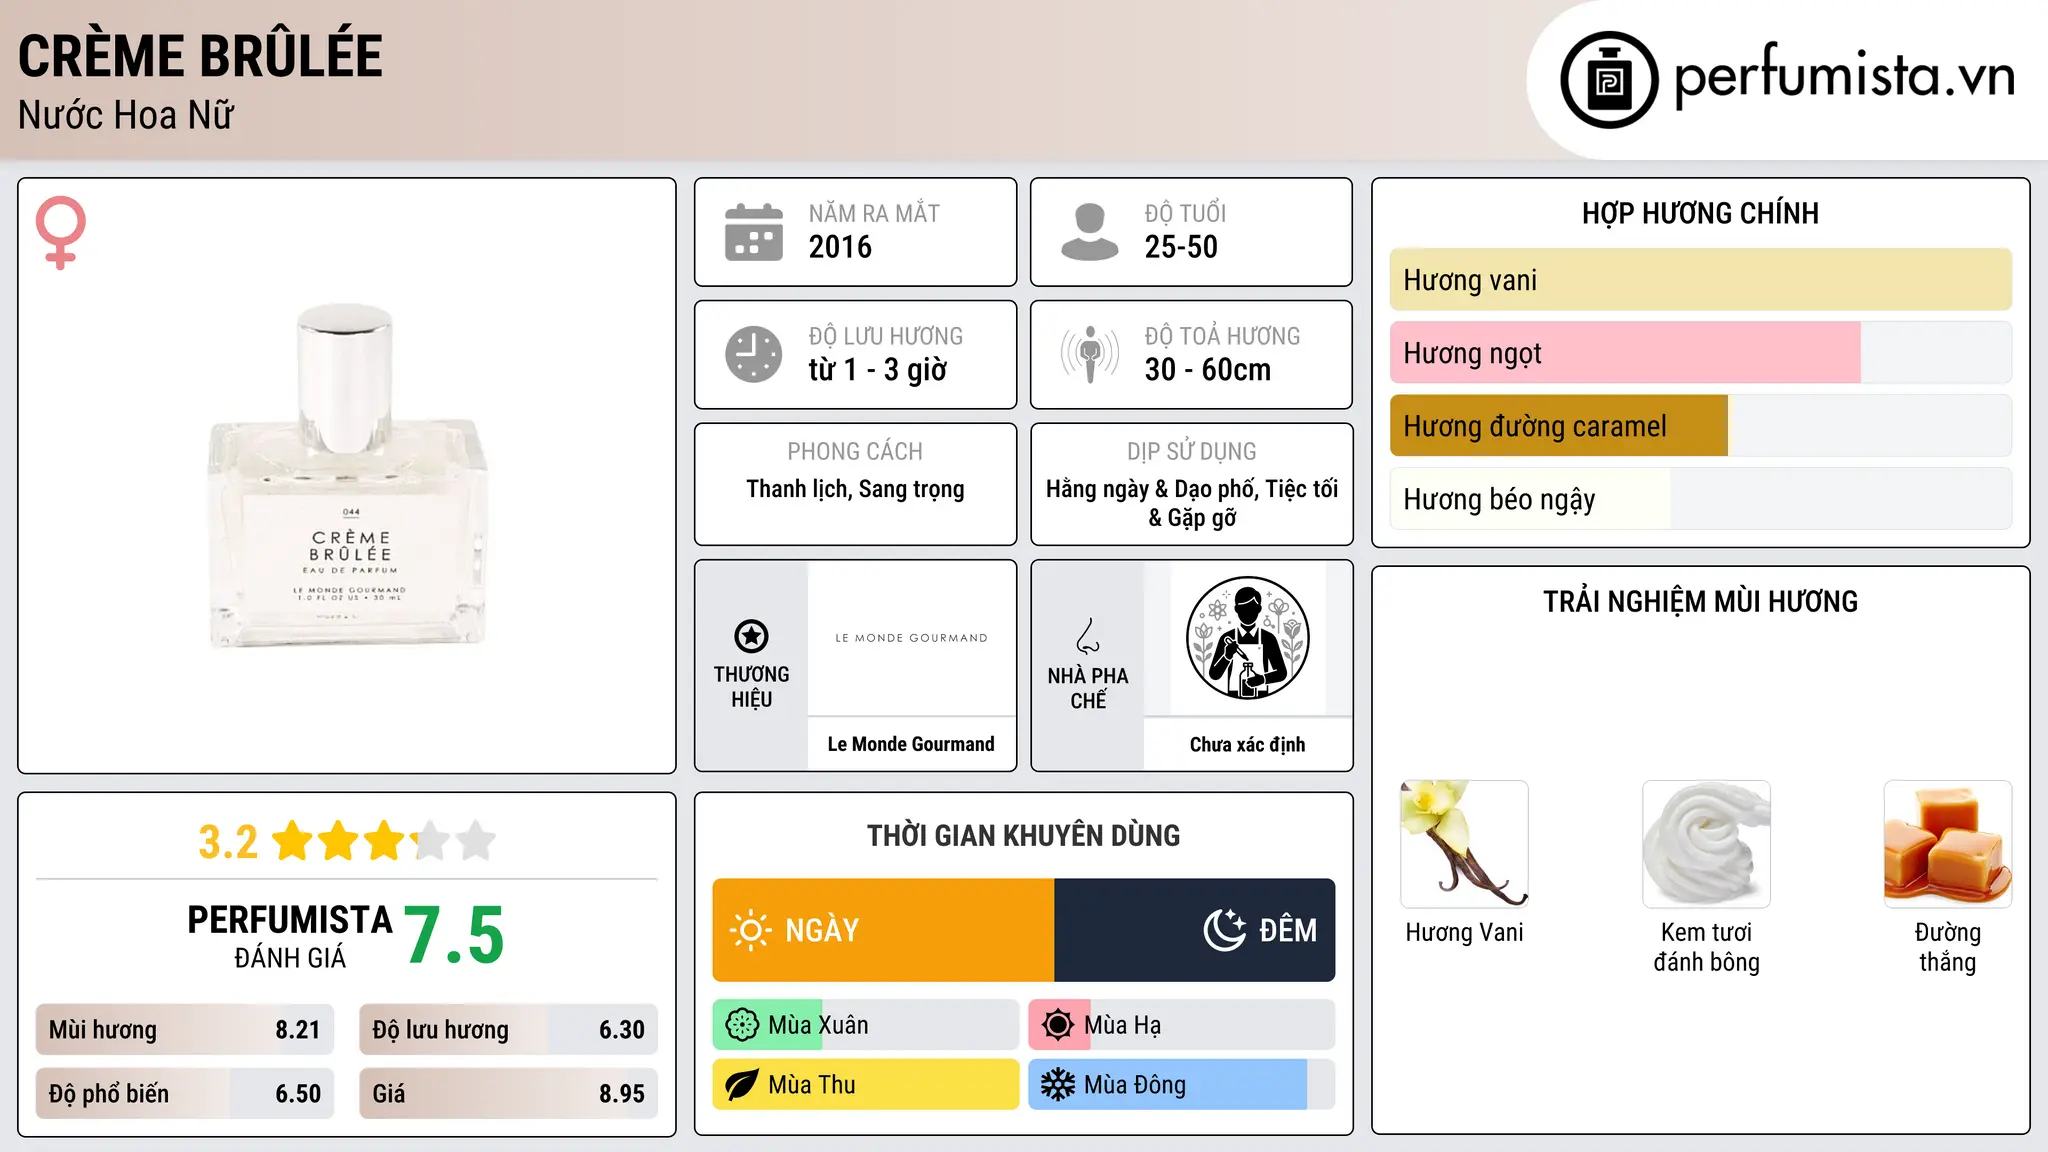Click the Le Monde Gourmand brand name
The width and height of the screenshot is (2048, 1152).
pyautogui.click(x=911, y=744)
